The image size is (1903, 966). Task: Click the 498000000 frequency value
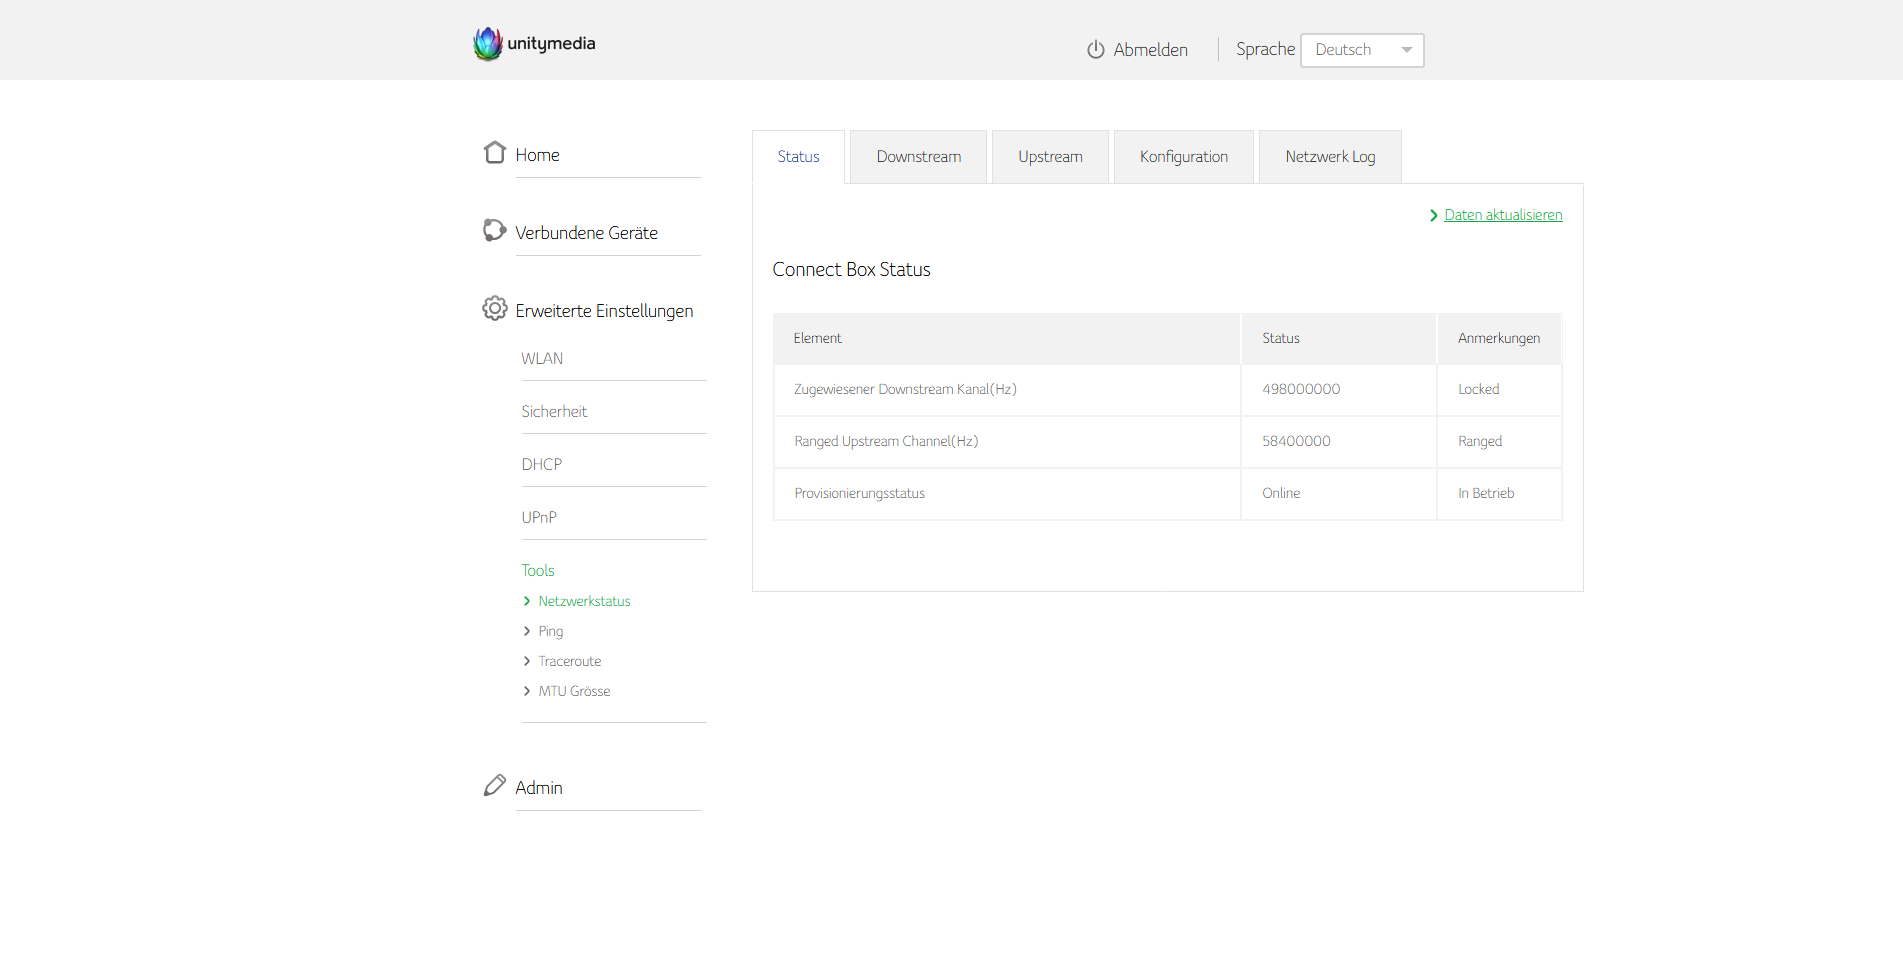[x=1301, y=389]
